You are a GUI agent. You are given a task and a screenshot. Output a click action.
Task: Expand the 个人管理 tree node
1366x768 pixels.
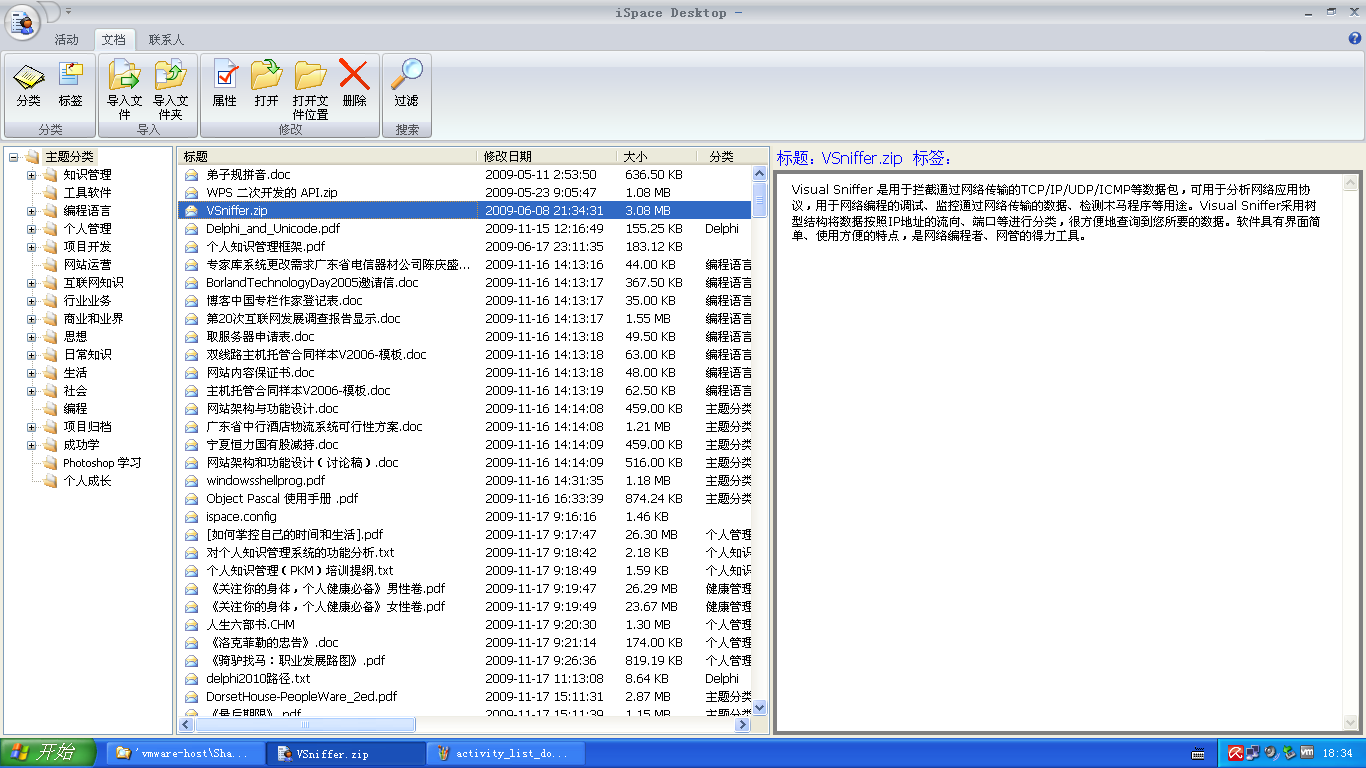pyautogui.click(x=32, y=229)
